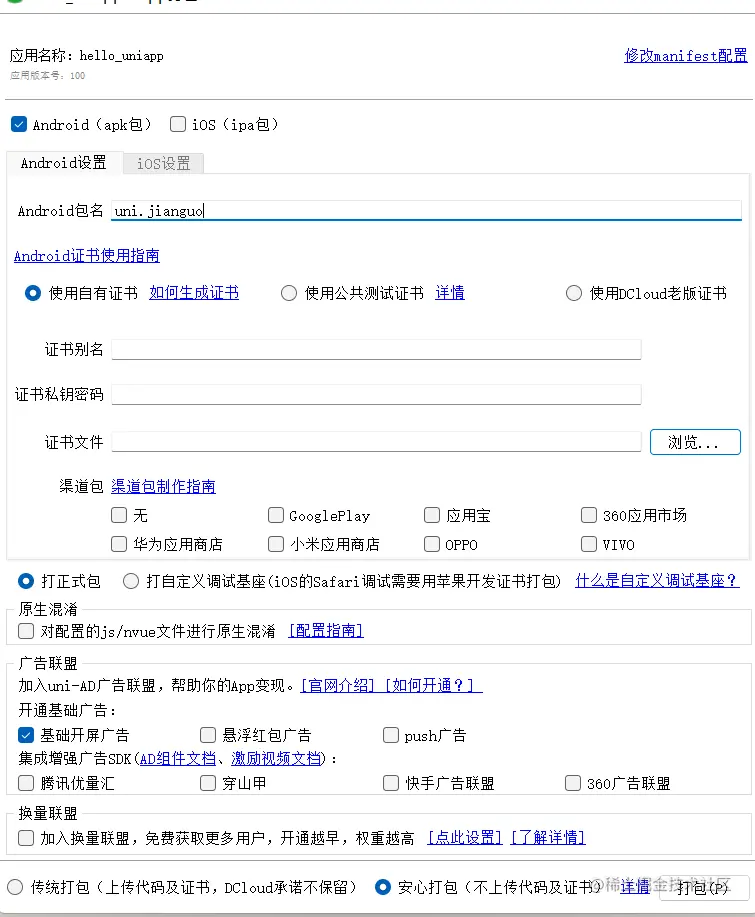Click the 打包(P) button
755x917 pixels.
point(704,888)
